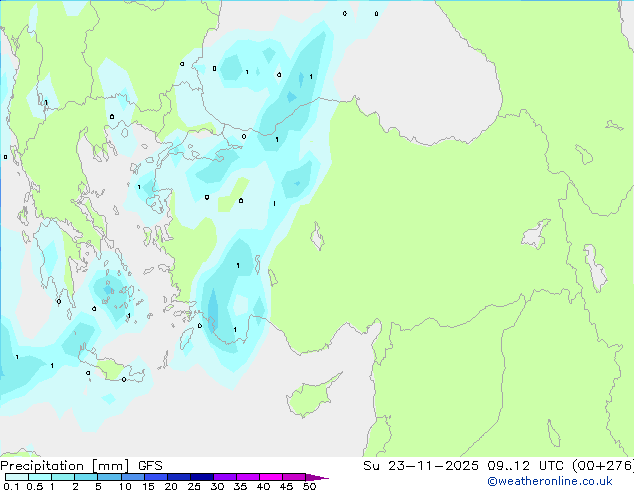Click the above-50 mm legend arrow tip
Image resolution: width=634 pixels, height=490 pixels.
pyautogui.click(x=317, y=477)
